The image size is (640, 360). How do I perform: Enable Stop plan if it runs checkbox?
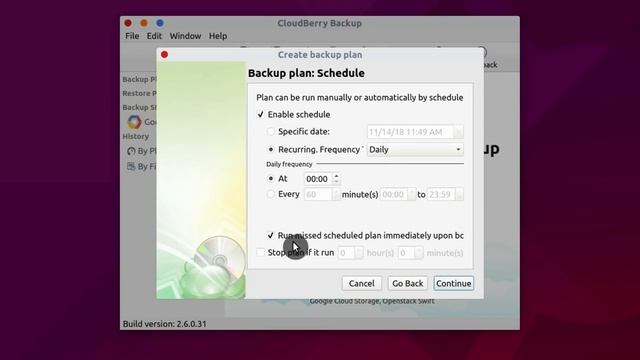[x=260, y=253]
